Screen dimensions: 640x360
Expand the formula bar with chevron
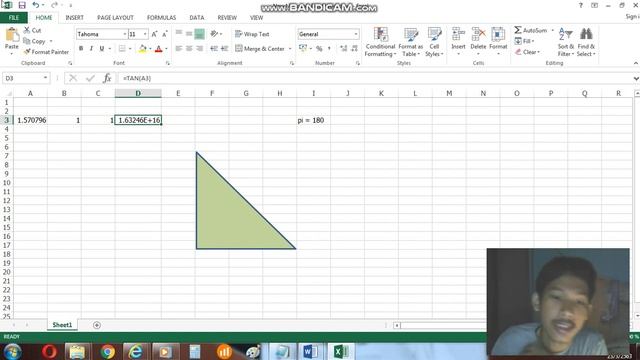click(x=636, y=78)
